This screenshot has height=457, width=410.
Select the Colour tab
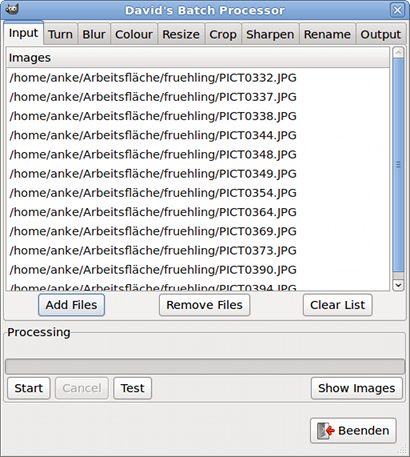point(134,34)
